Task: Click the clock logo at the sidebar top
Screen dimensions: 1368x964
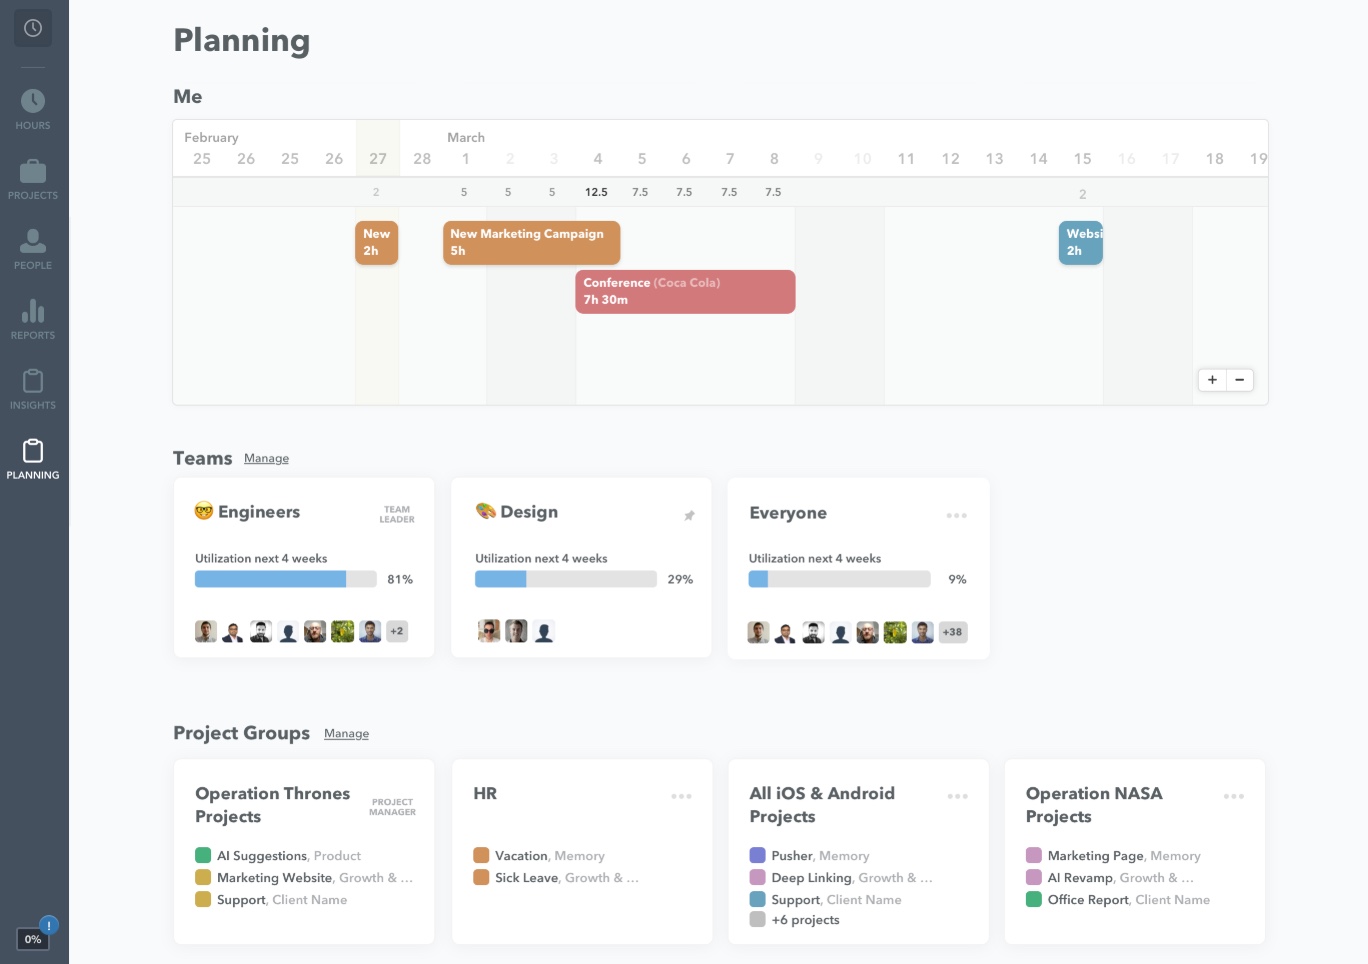Action: (33, 28)
